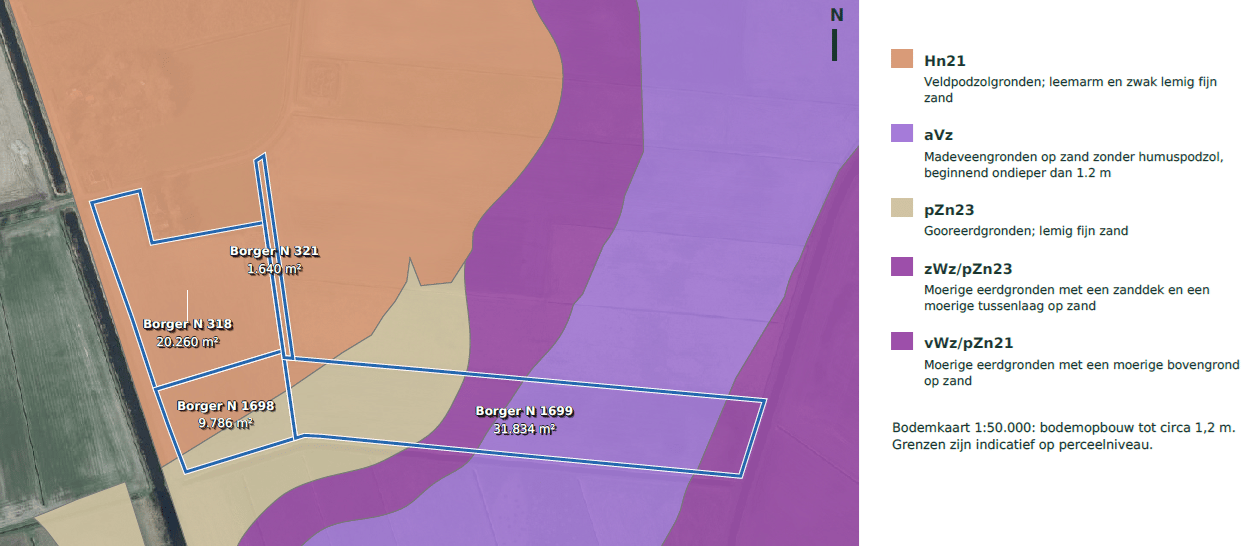Viewport: 1260px width, 546px height.
Task: Click the zWz/pZn23 legend heading
Action: tap(969, 268)
